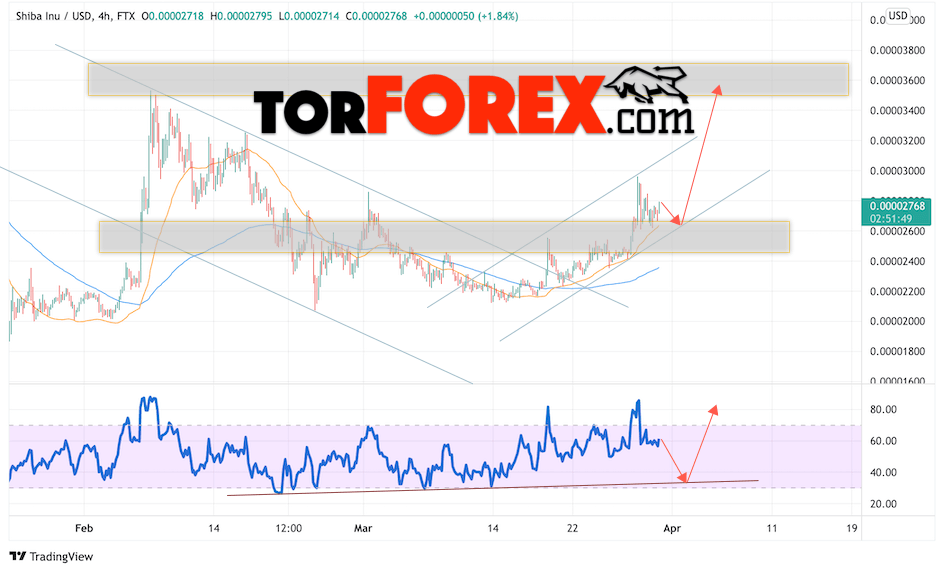Click the 60.00 RSI scale label
Screen dimensions: 944x572
(x=883, y=441)
